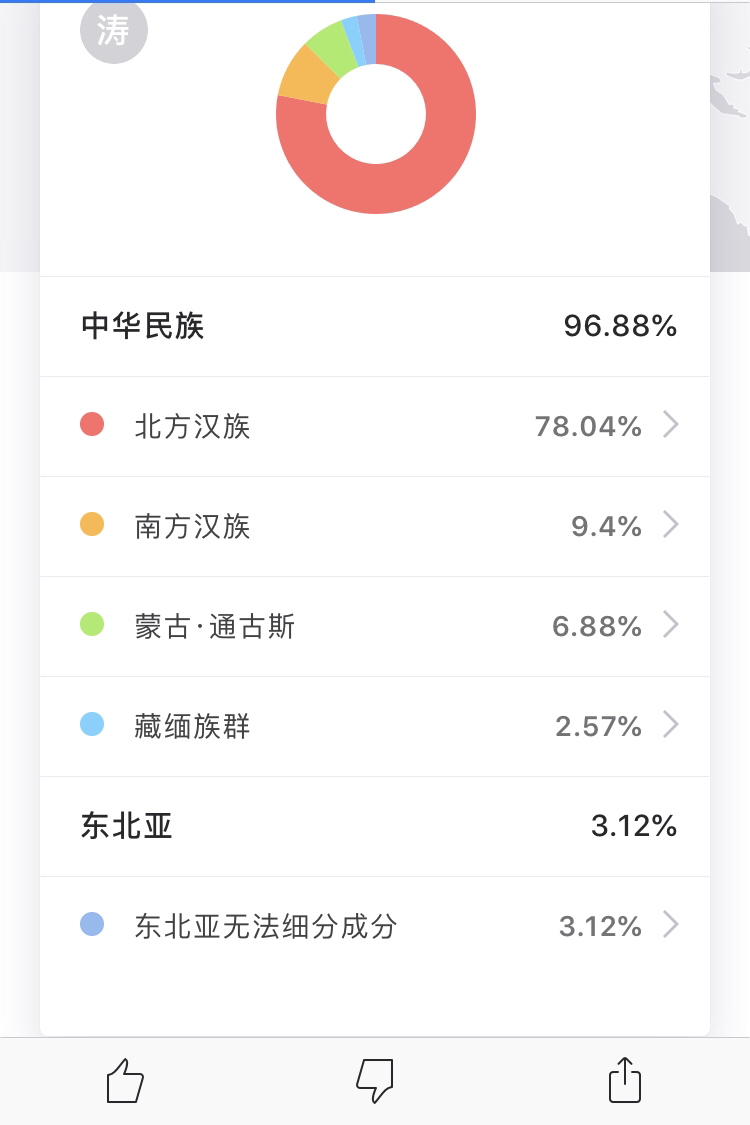Image resolution: width=750 pixels, height=1125 pixels.
Task: Tap the gray 涛 avatar badge
Action: pos(113,30)
